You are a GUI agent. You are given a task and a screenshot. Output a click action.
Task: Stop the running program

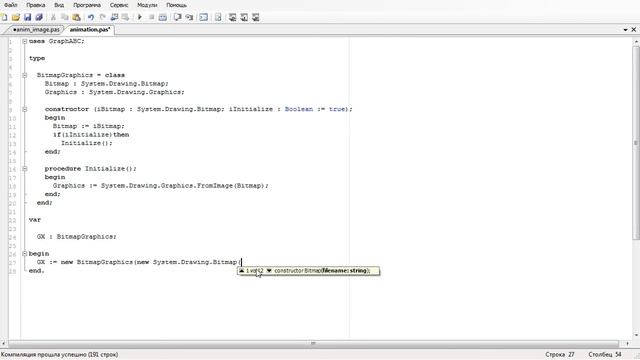click(151, 17)
